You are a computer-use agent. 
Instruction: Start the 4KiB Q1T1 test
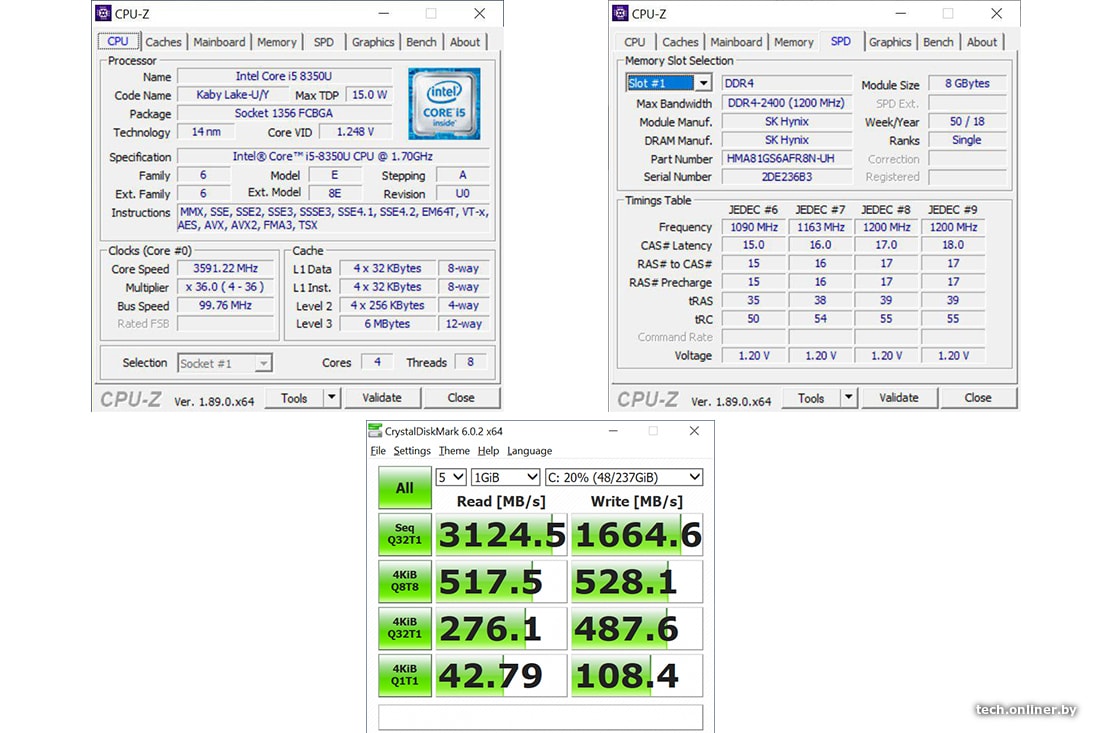coord(405,675)
